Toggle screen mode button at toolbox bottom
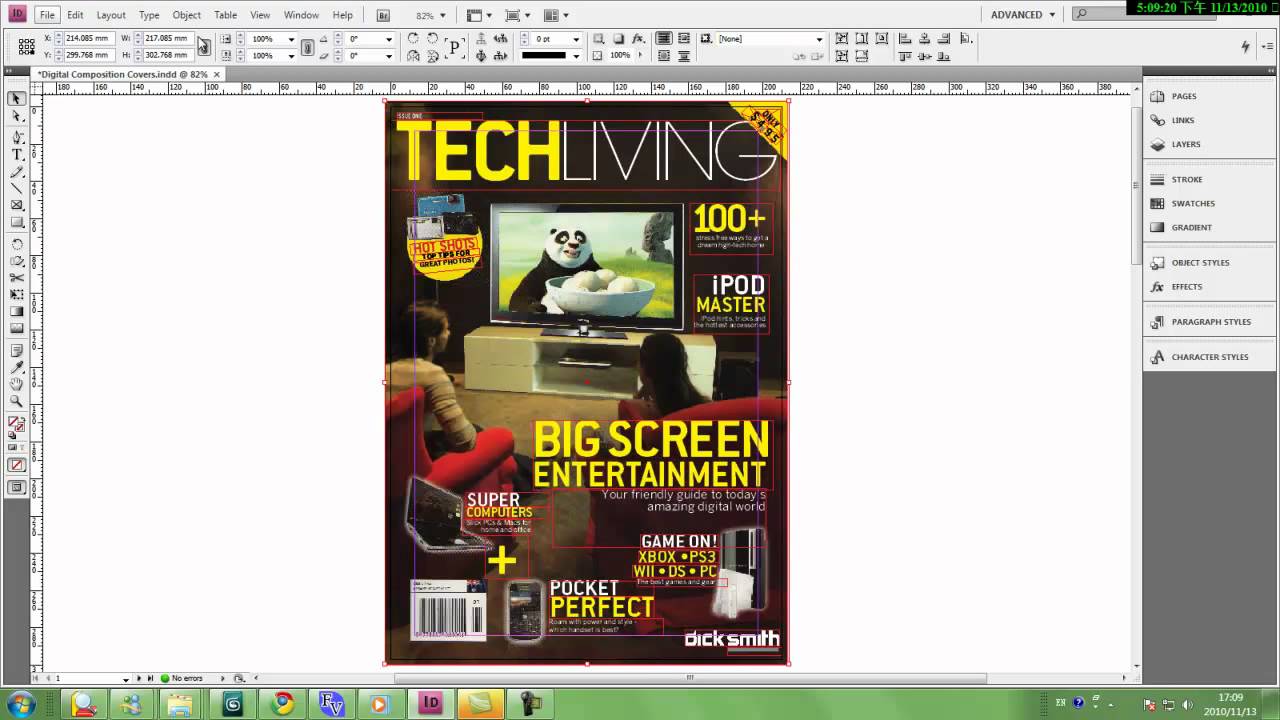1280x720 pixels. click(17, 488)
